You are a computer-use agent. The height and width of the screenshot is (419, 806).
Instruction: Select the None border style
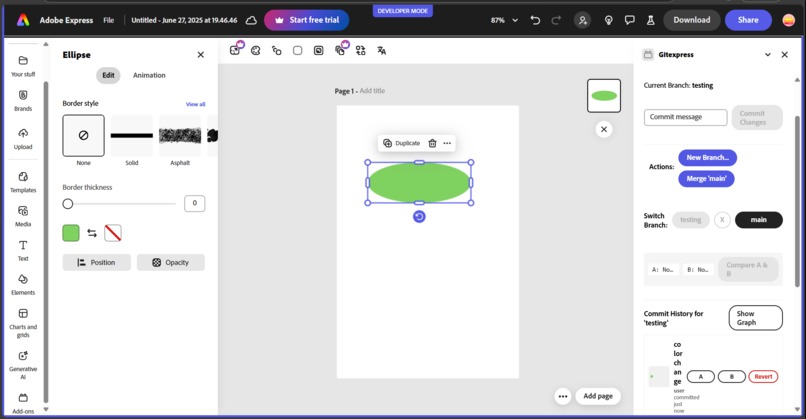[83, 135]
